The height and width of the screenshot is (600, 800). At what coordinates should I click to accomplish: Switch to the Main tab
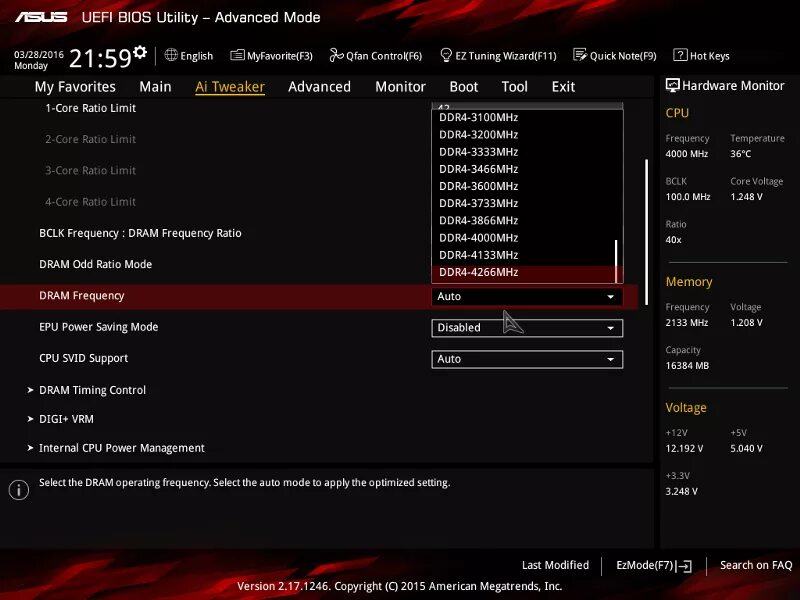[155, 87]
